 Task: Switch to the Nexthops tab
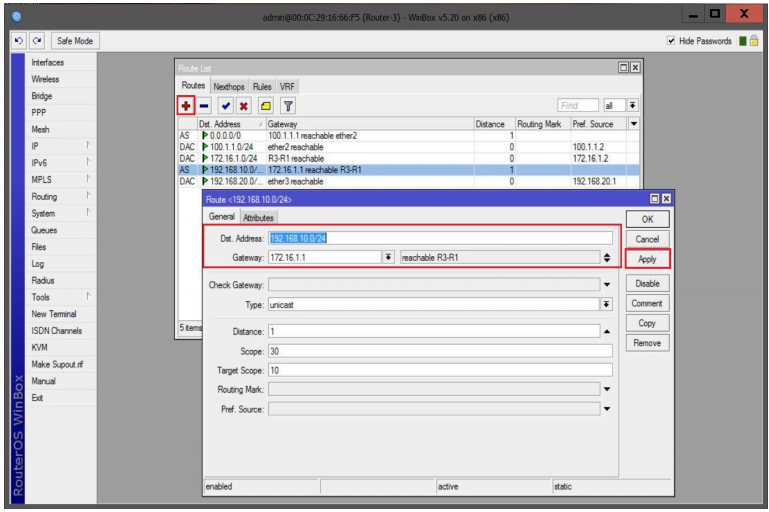point(227,86)
